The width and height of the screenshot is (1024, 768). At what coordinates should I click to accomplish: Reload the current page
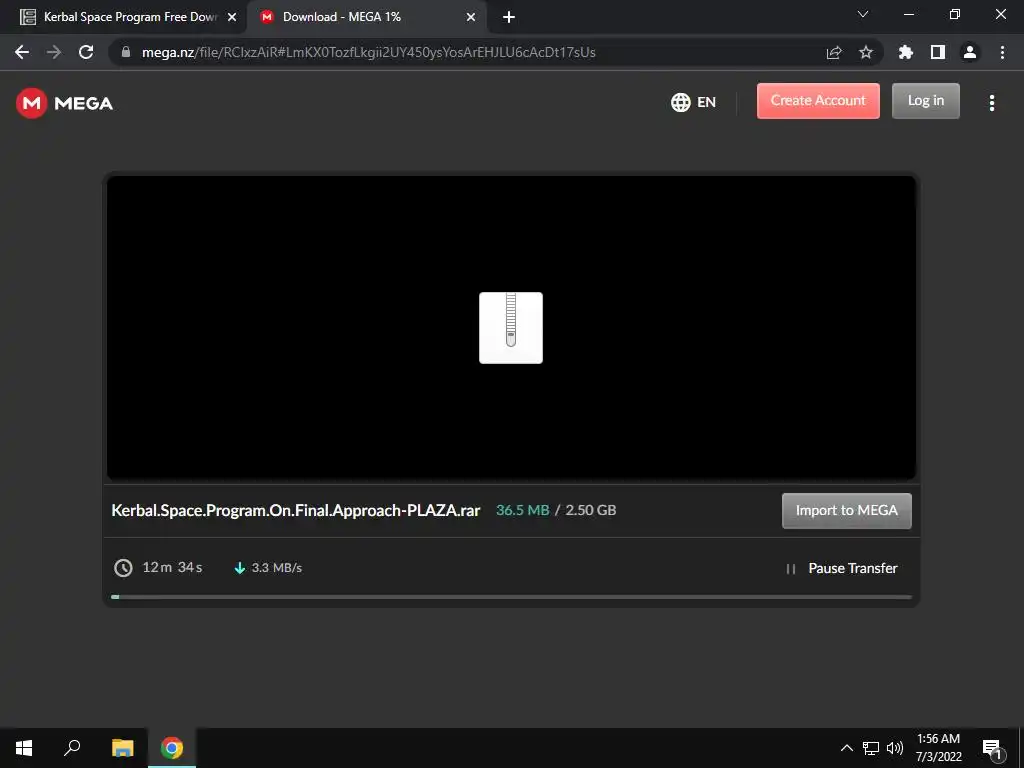pos(86,52)
